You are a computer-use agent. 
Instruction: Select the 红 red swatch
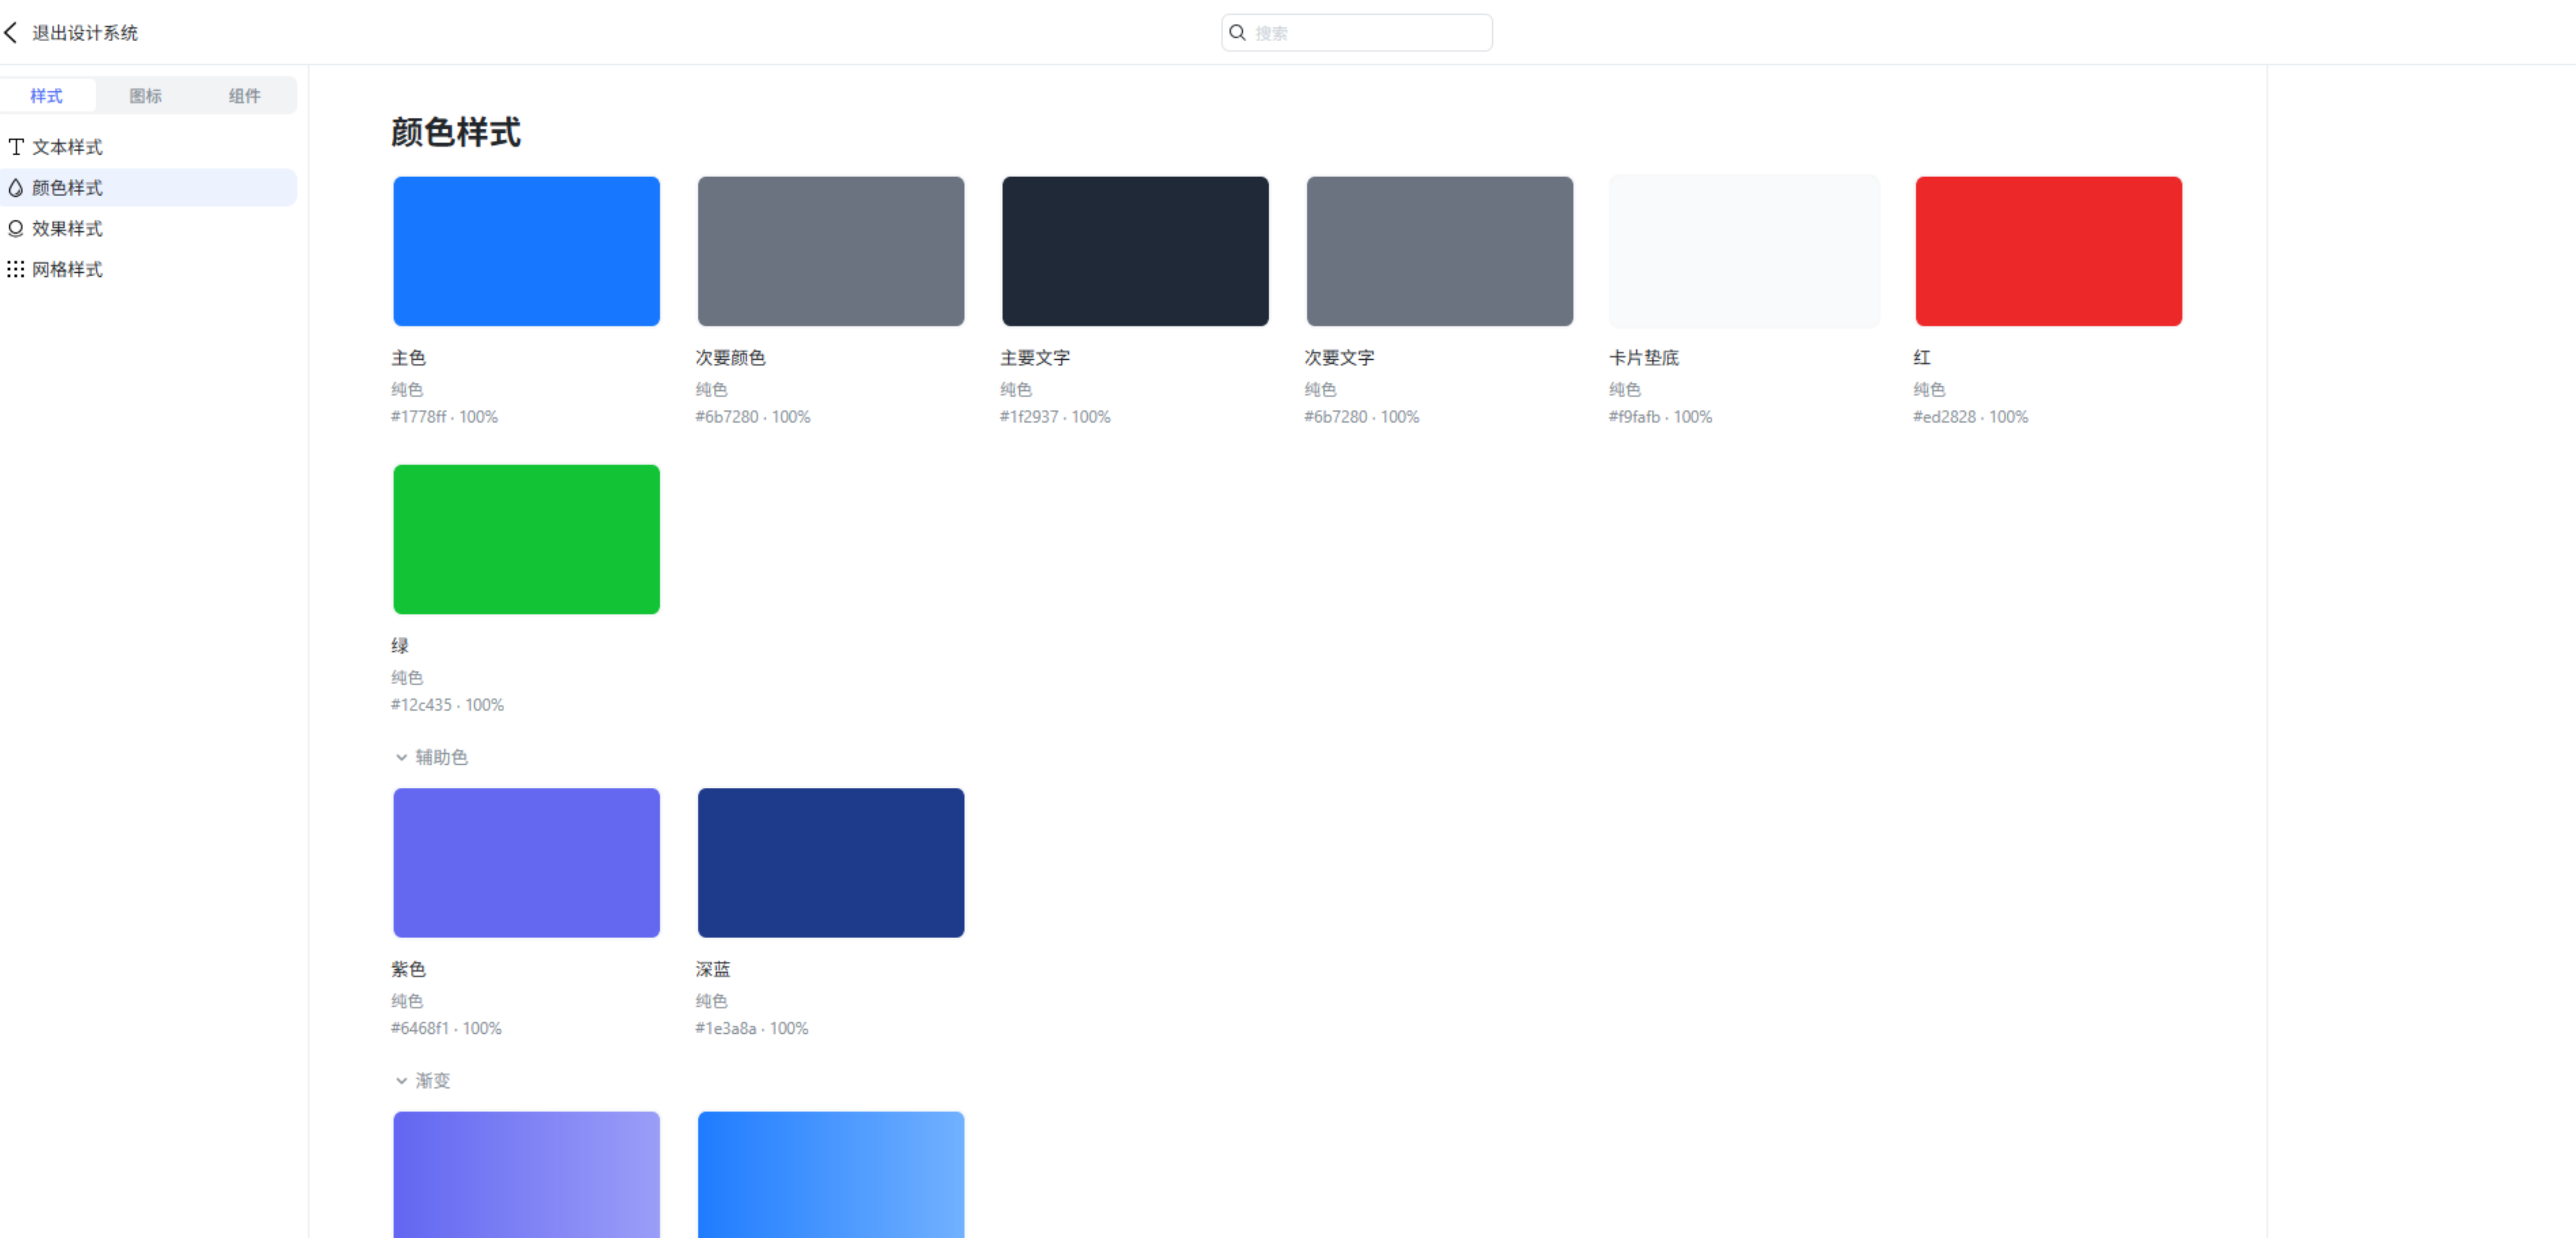click(x=2049, y=251)
